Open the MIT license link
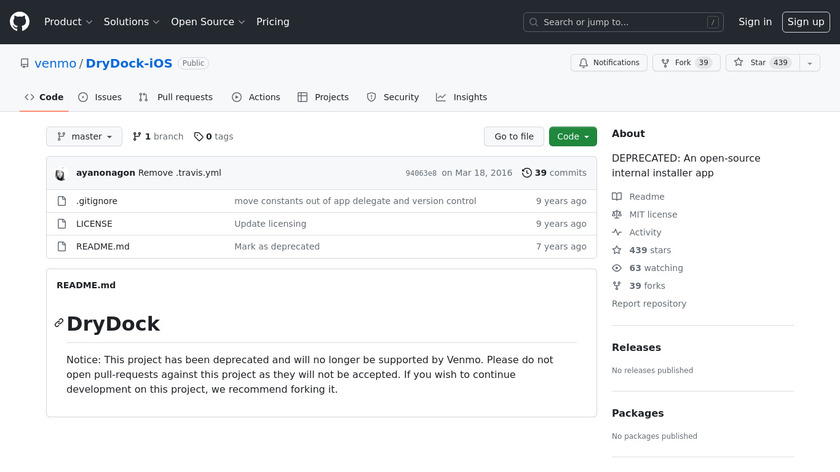840x472 pixels. [x=644, y=214]
